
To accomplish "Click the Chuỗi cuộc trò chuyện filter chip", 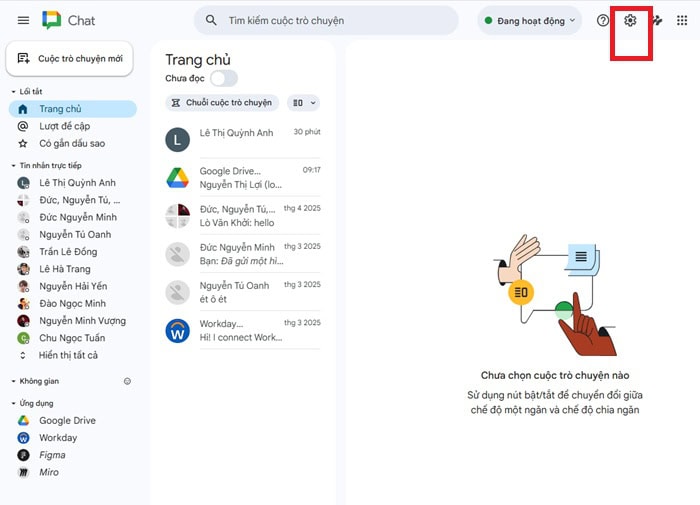I will (x=222, y=102).
